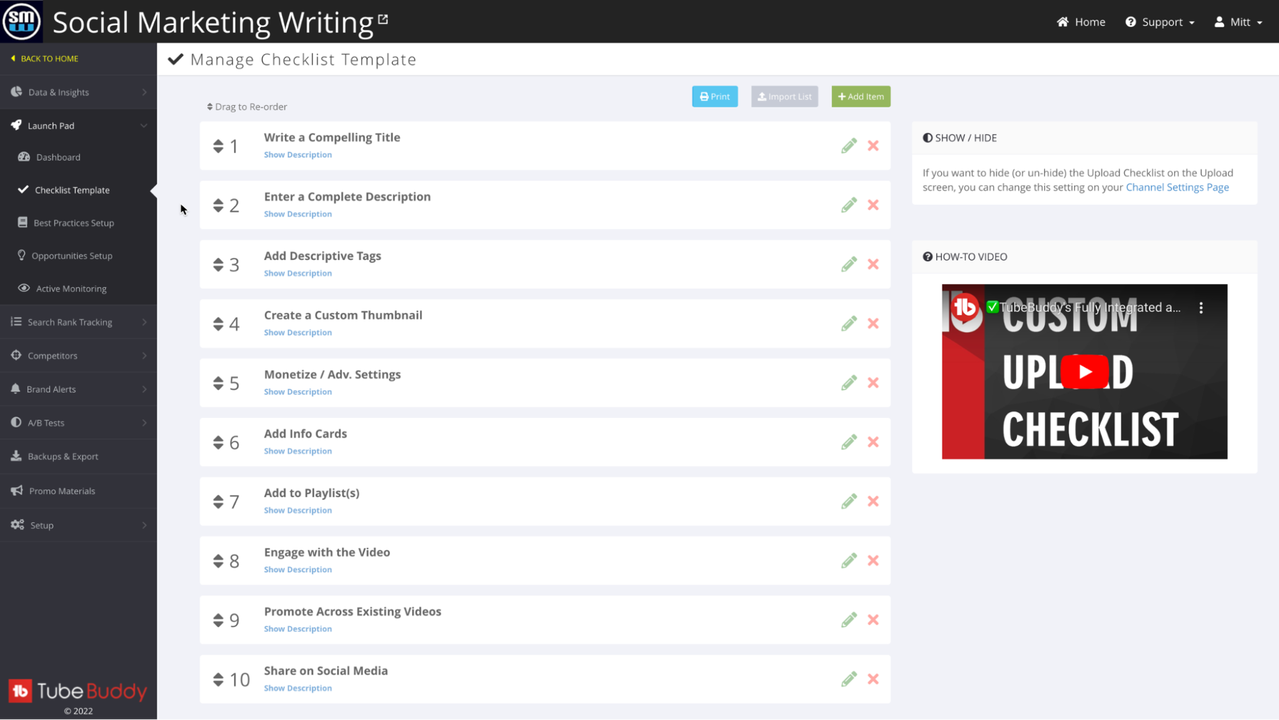
Task: Remove the Add Info Cards checklist item
Action: click(x=873, y=442)
